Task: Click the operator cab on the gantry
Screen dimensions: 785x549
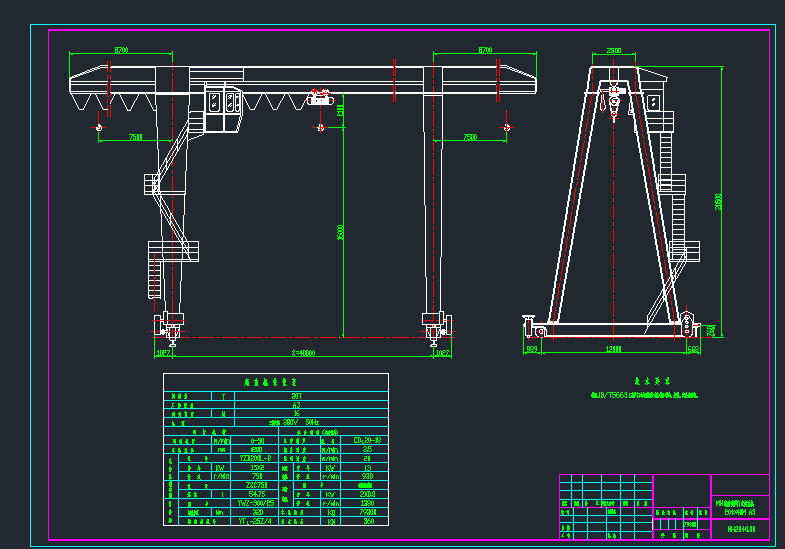Action: click(223, 108)
